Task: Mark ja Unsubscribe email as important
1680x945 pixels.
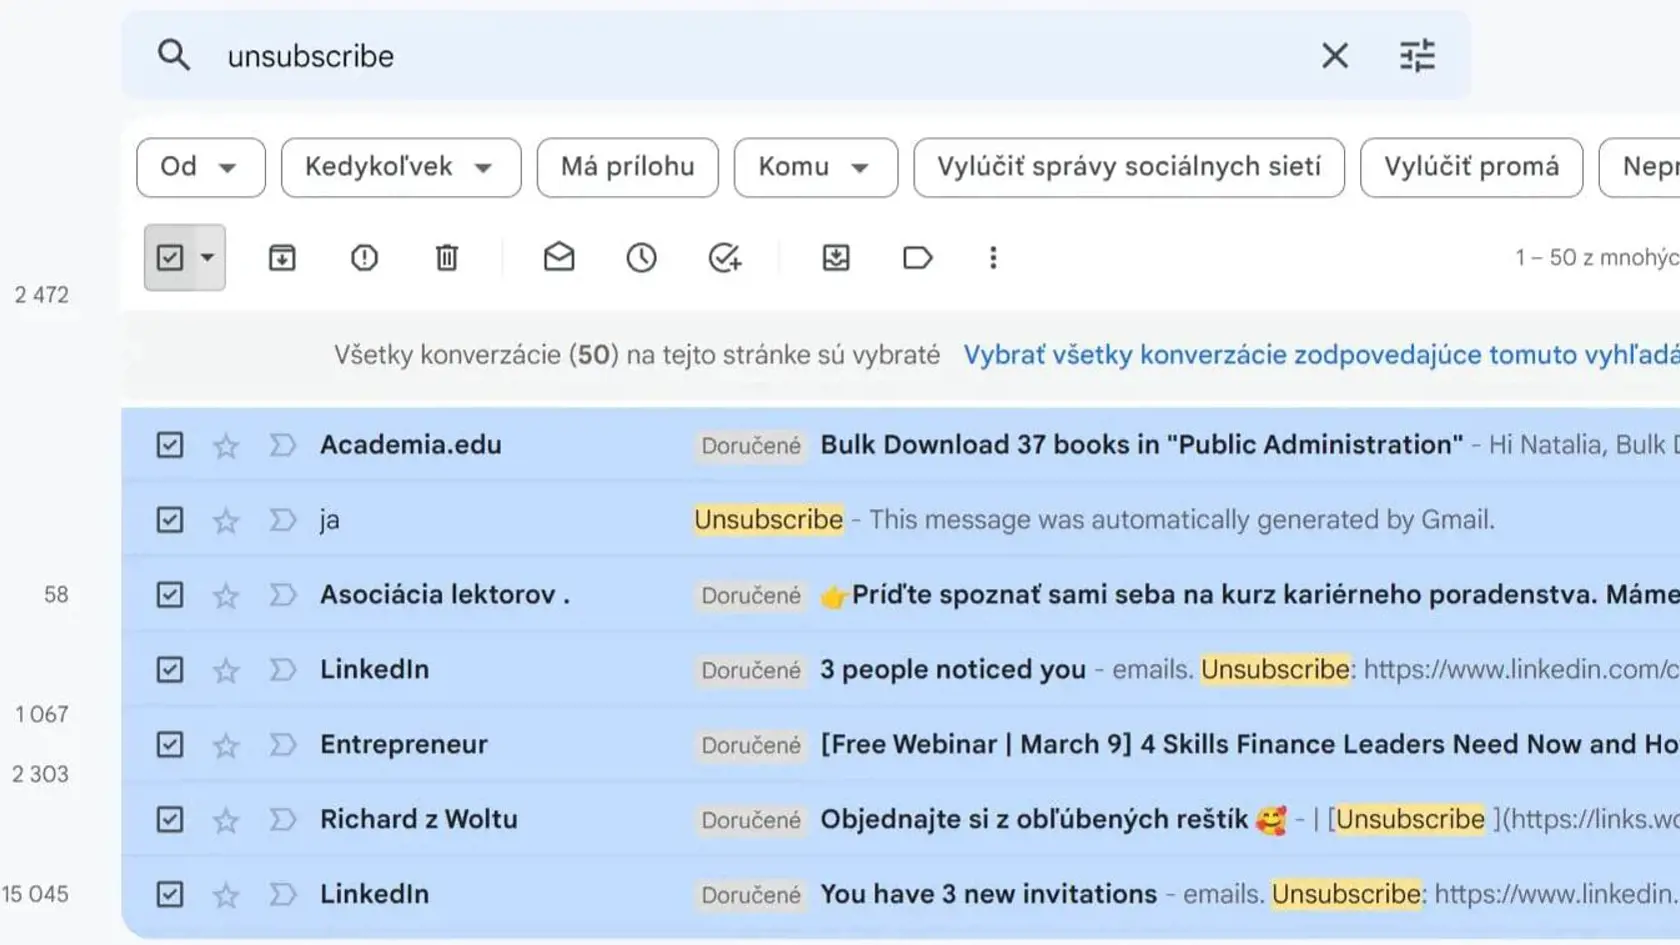Action: [282, 520]
